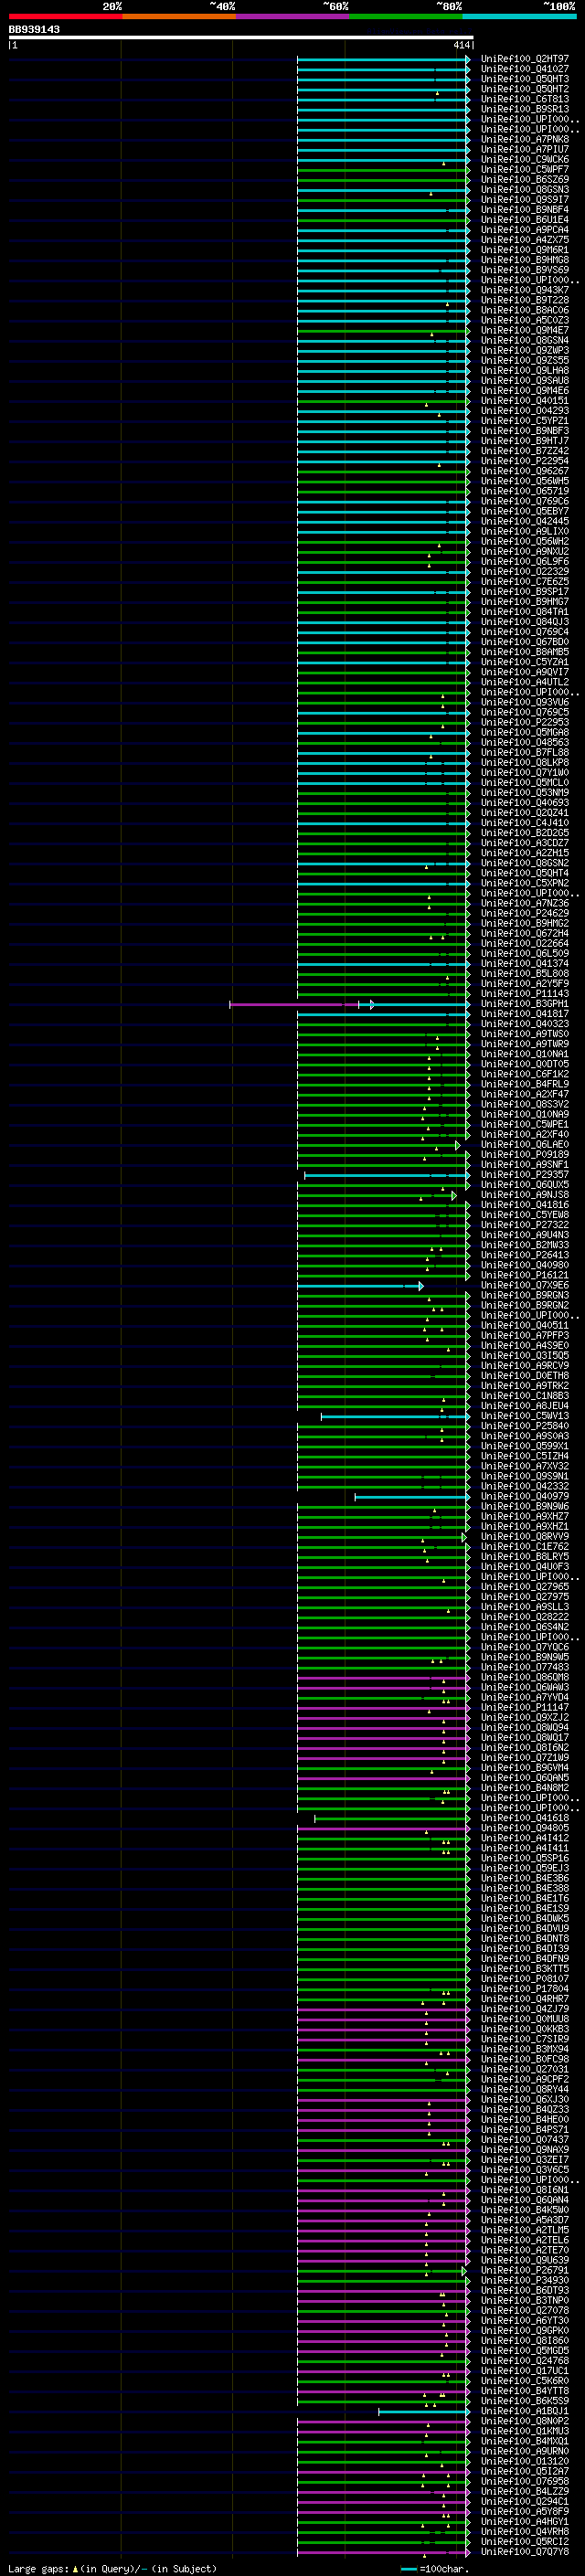
Task: Select hit label UniRef100_C6T813
Action: [524, 99]
